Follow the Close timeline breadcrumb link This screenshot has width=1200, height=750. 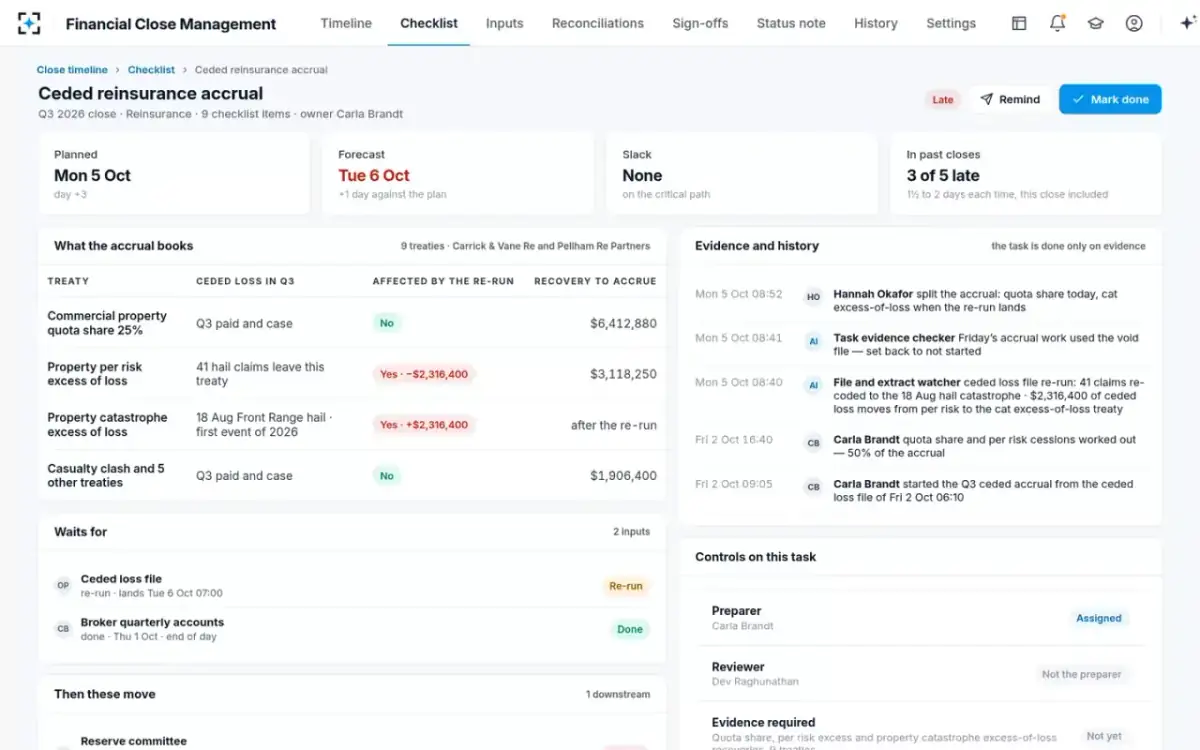(72, 70)
